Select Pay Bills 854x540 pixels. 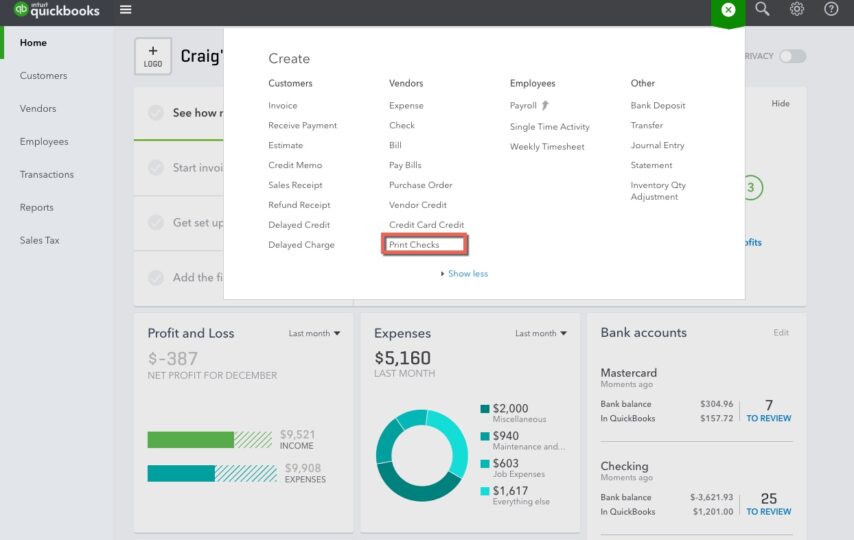click(405, 165)
